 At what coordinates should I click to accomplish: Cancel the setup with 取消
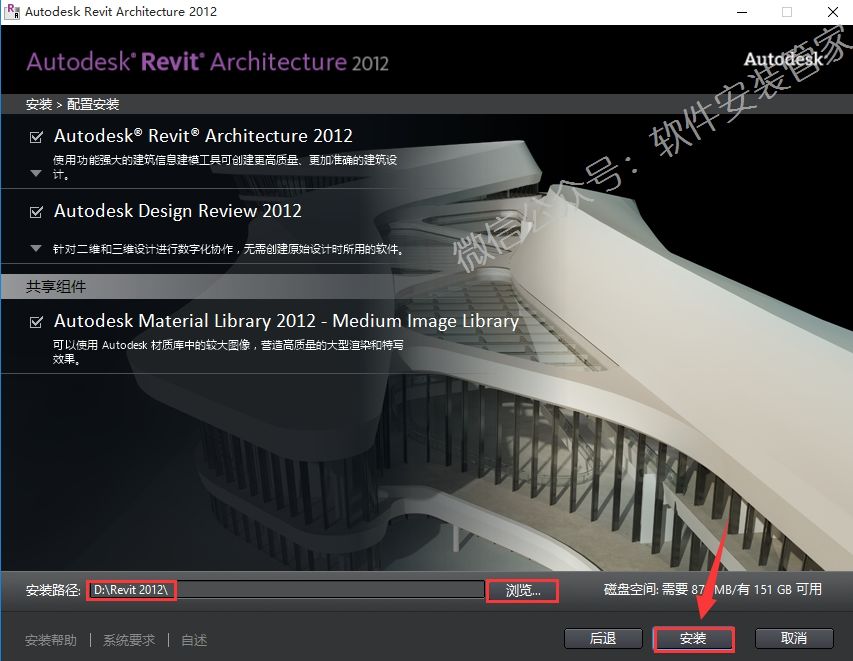(x=794, y=638)
